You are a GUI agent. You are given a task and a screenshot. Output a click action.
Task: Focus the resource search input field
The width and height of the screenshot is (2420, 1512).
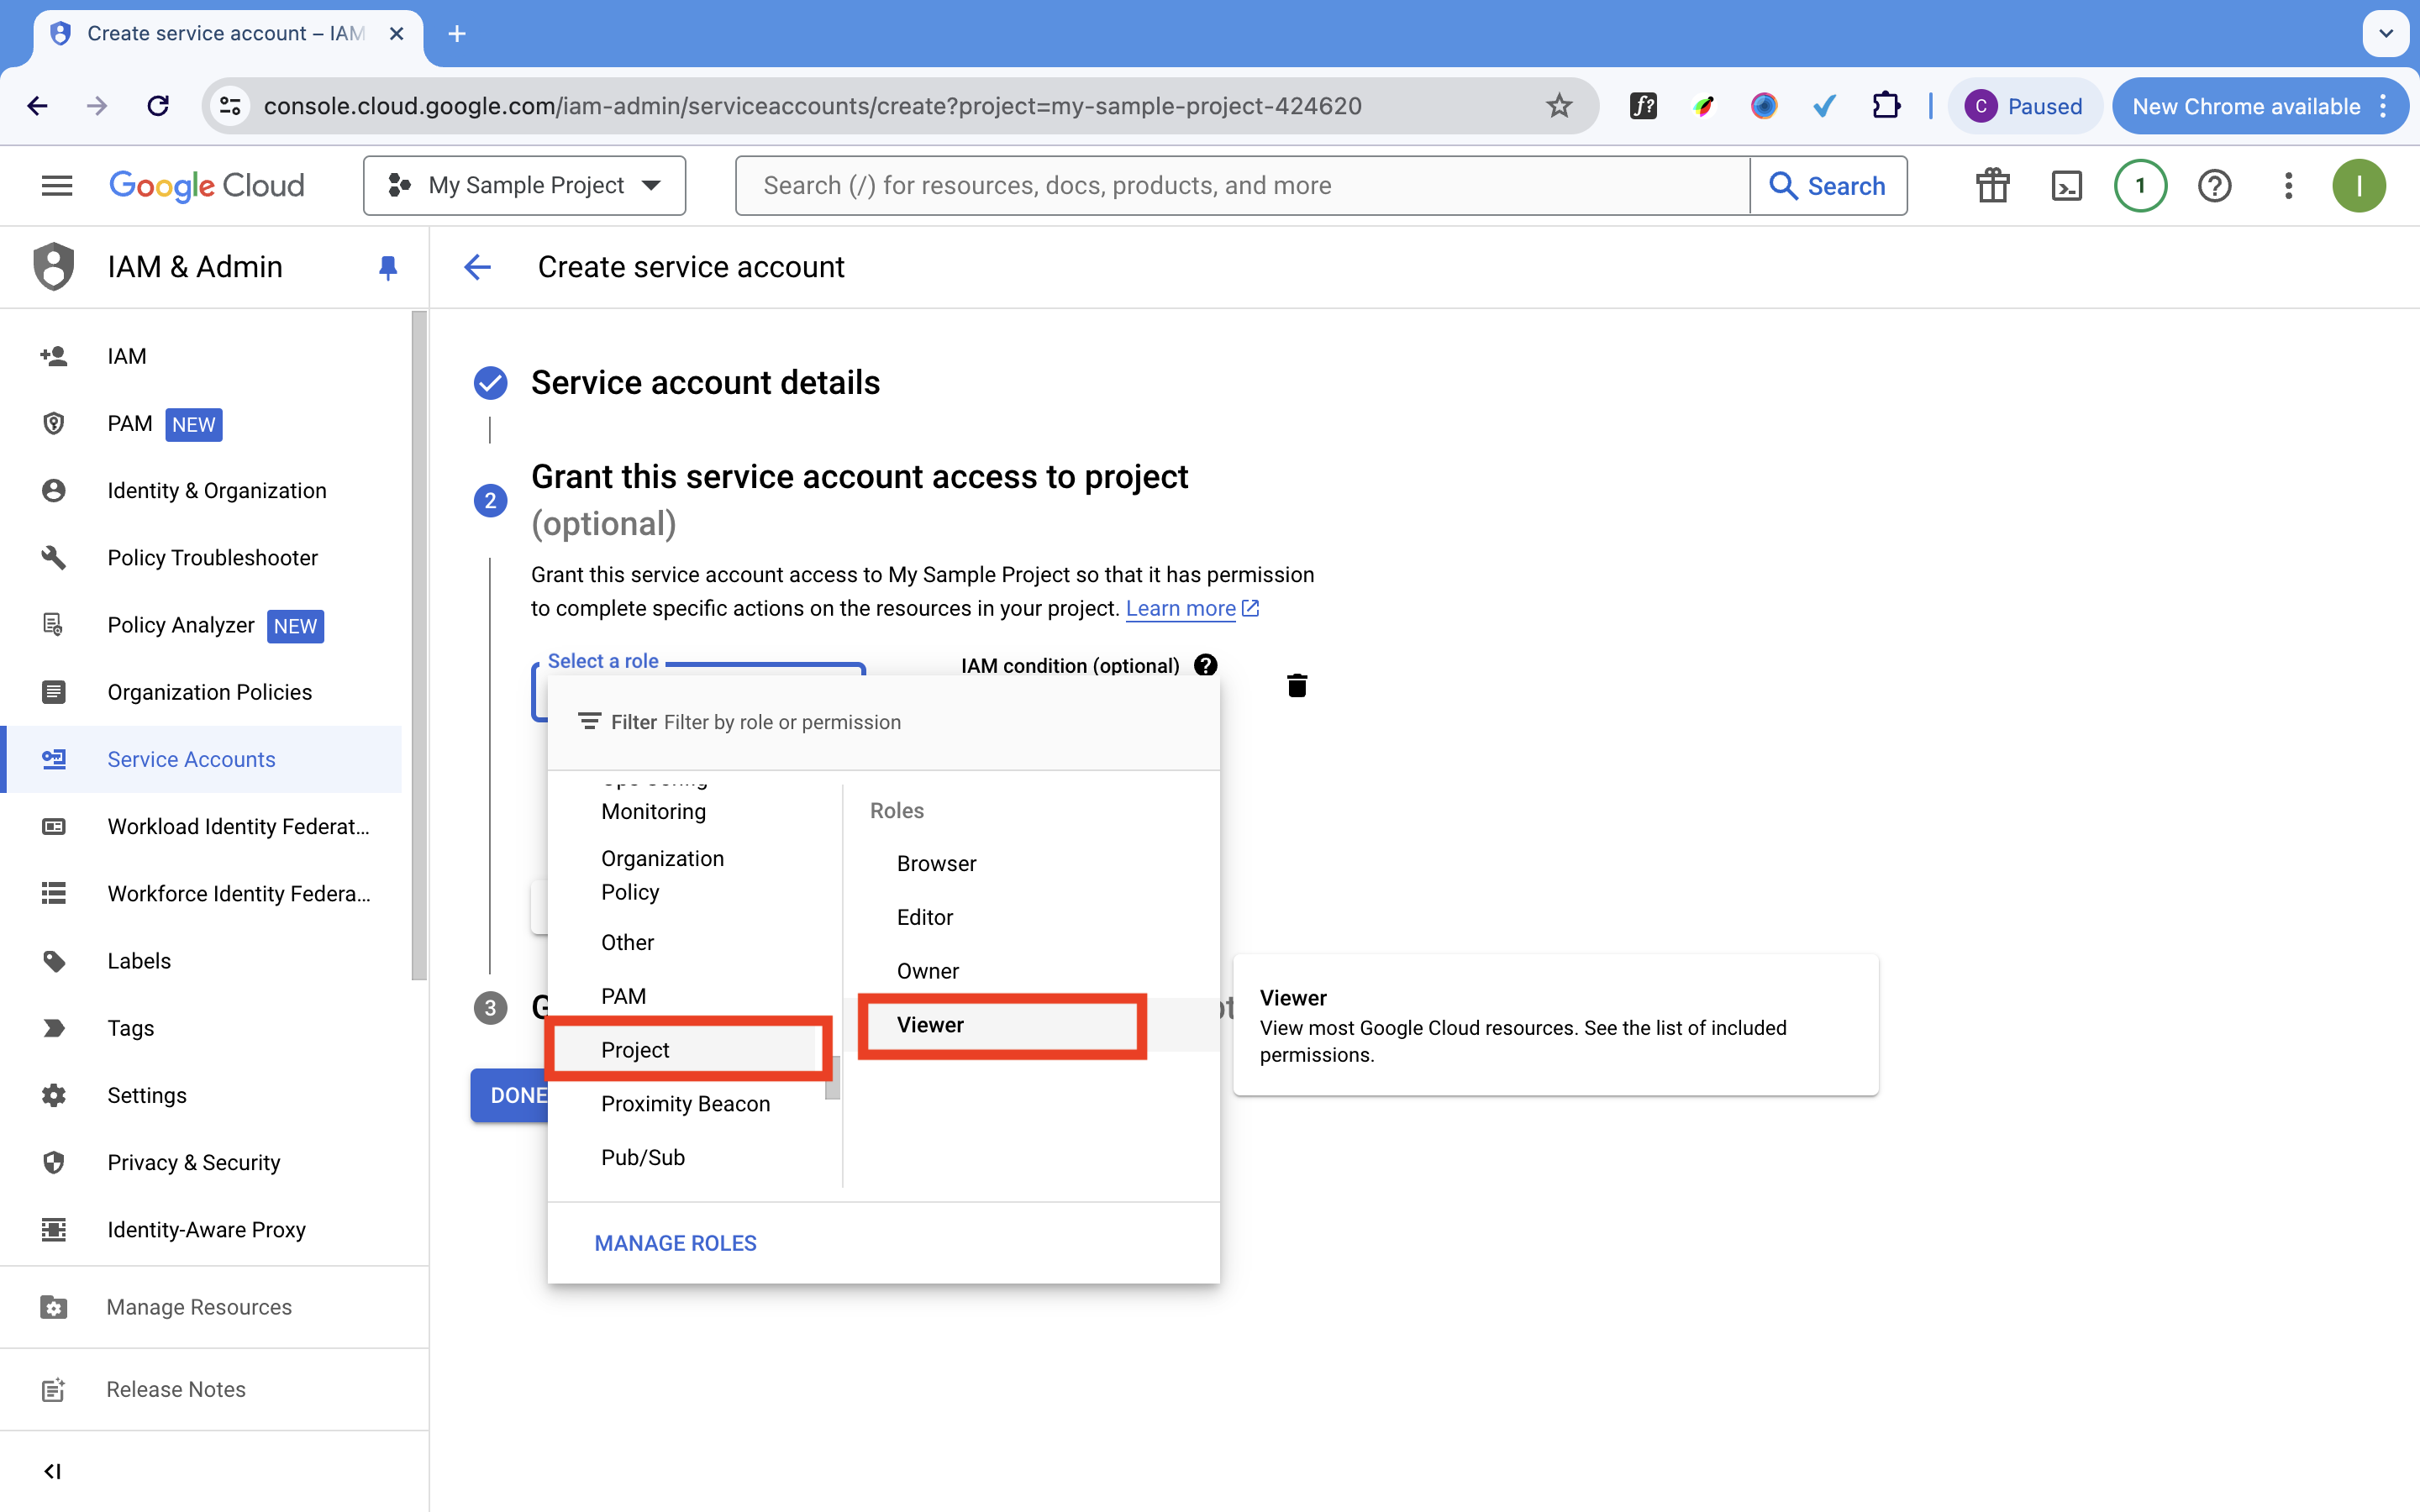(1242, 185)
